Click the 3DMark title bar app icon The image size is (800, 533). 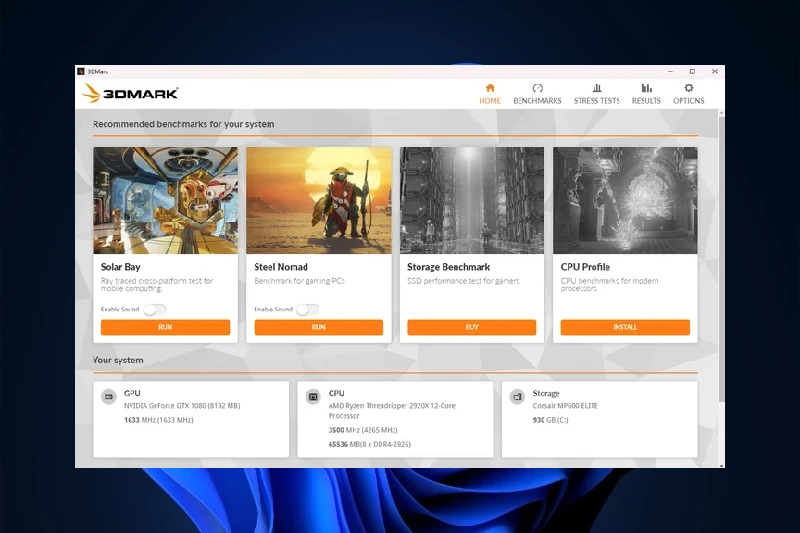(81, 71)
